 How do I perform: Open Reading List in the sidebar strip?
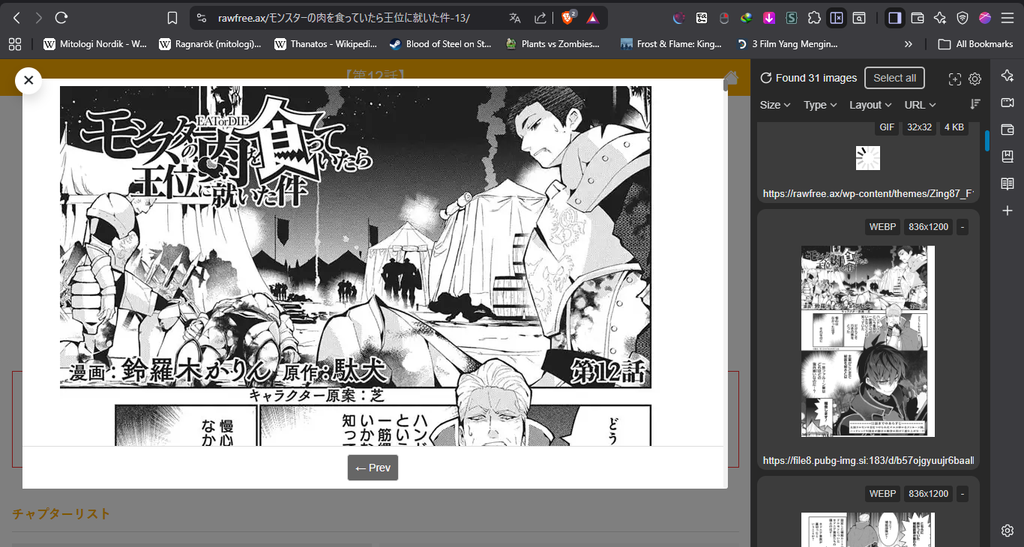pyautogui.click(x=1007, y=184)
